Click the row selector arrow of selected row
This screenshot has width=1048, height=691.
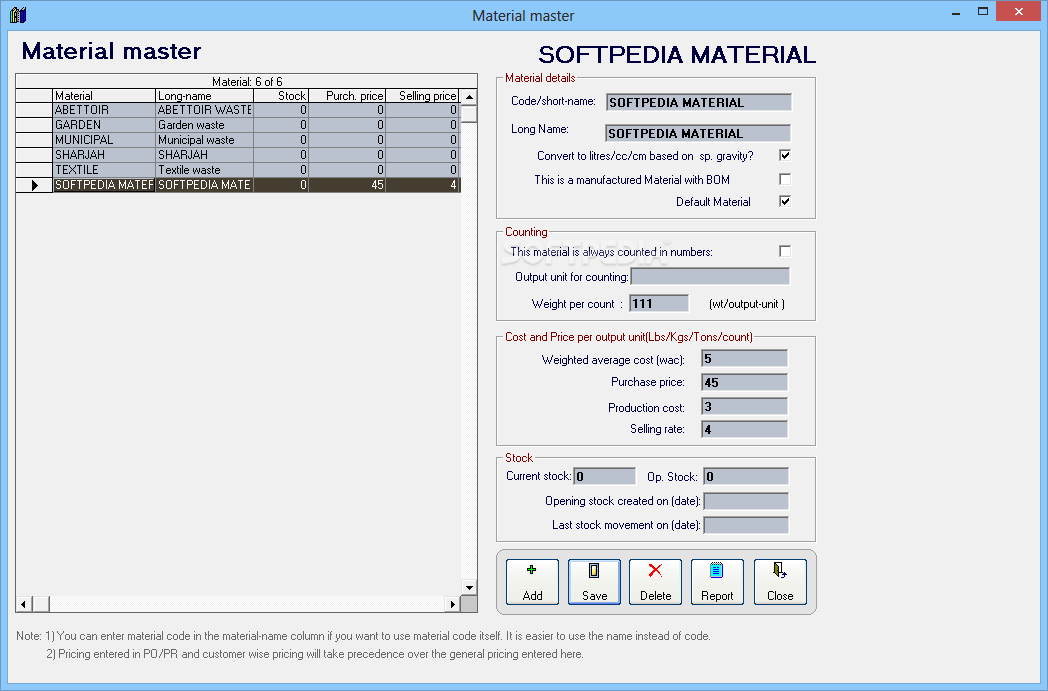(34, 185)
